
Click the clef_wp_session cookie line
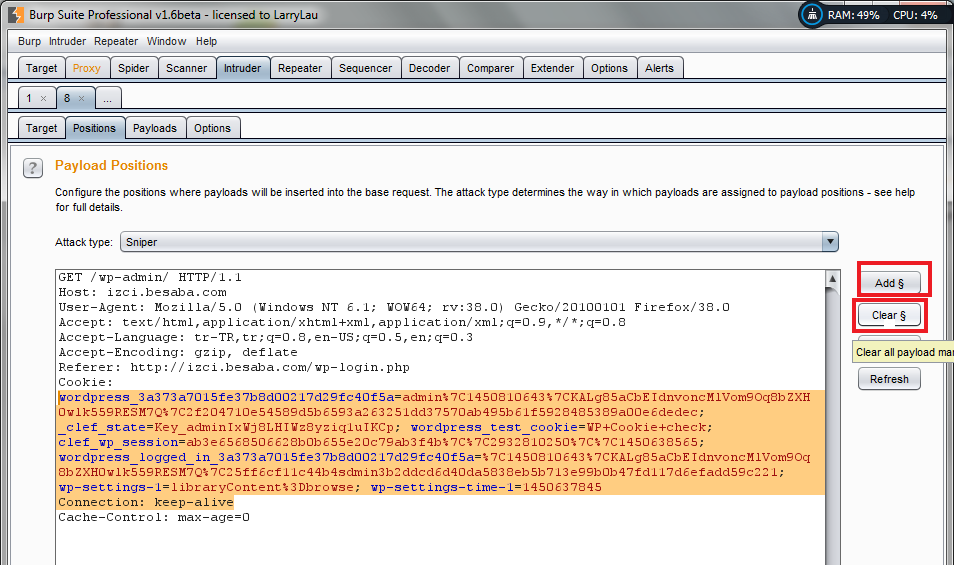tap(381, 442)
